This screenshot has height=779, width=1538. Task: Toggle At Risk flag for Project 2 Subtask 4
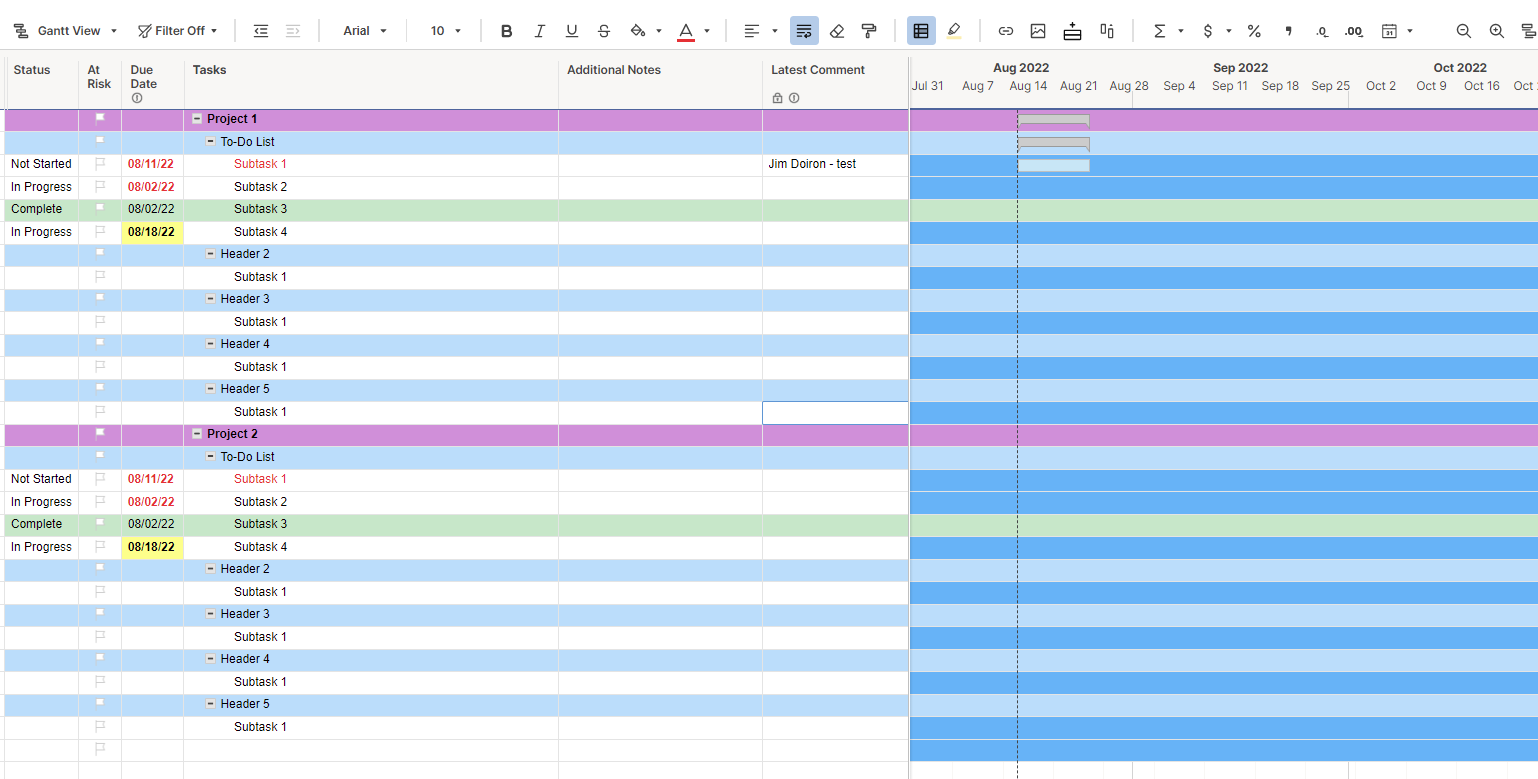click(x=100, y=547)
